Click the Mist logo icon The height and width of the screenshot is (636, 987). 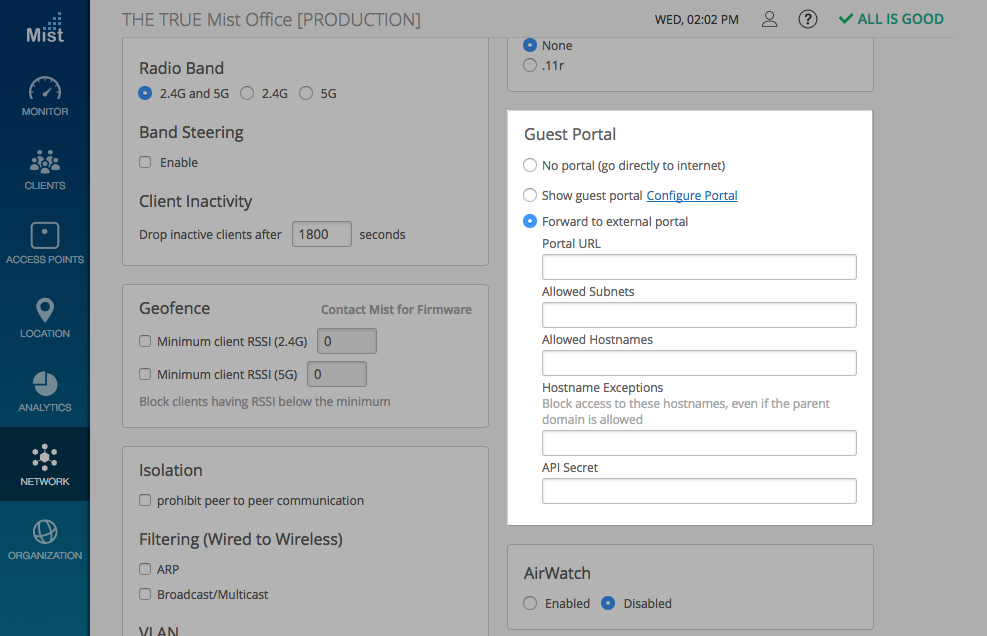click(45, 28)
